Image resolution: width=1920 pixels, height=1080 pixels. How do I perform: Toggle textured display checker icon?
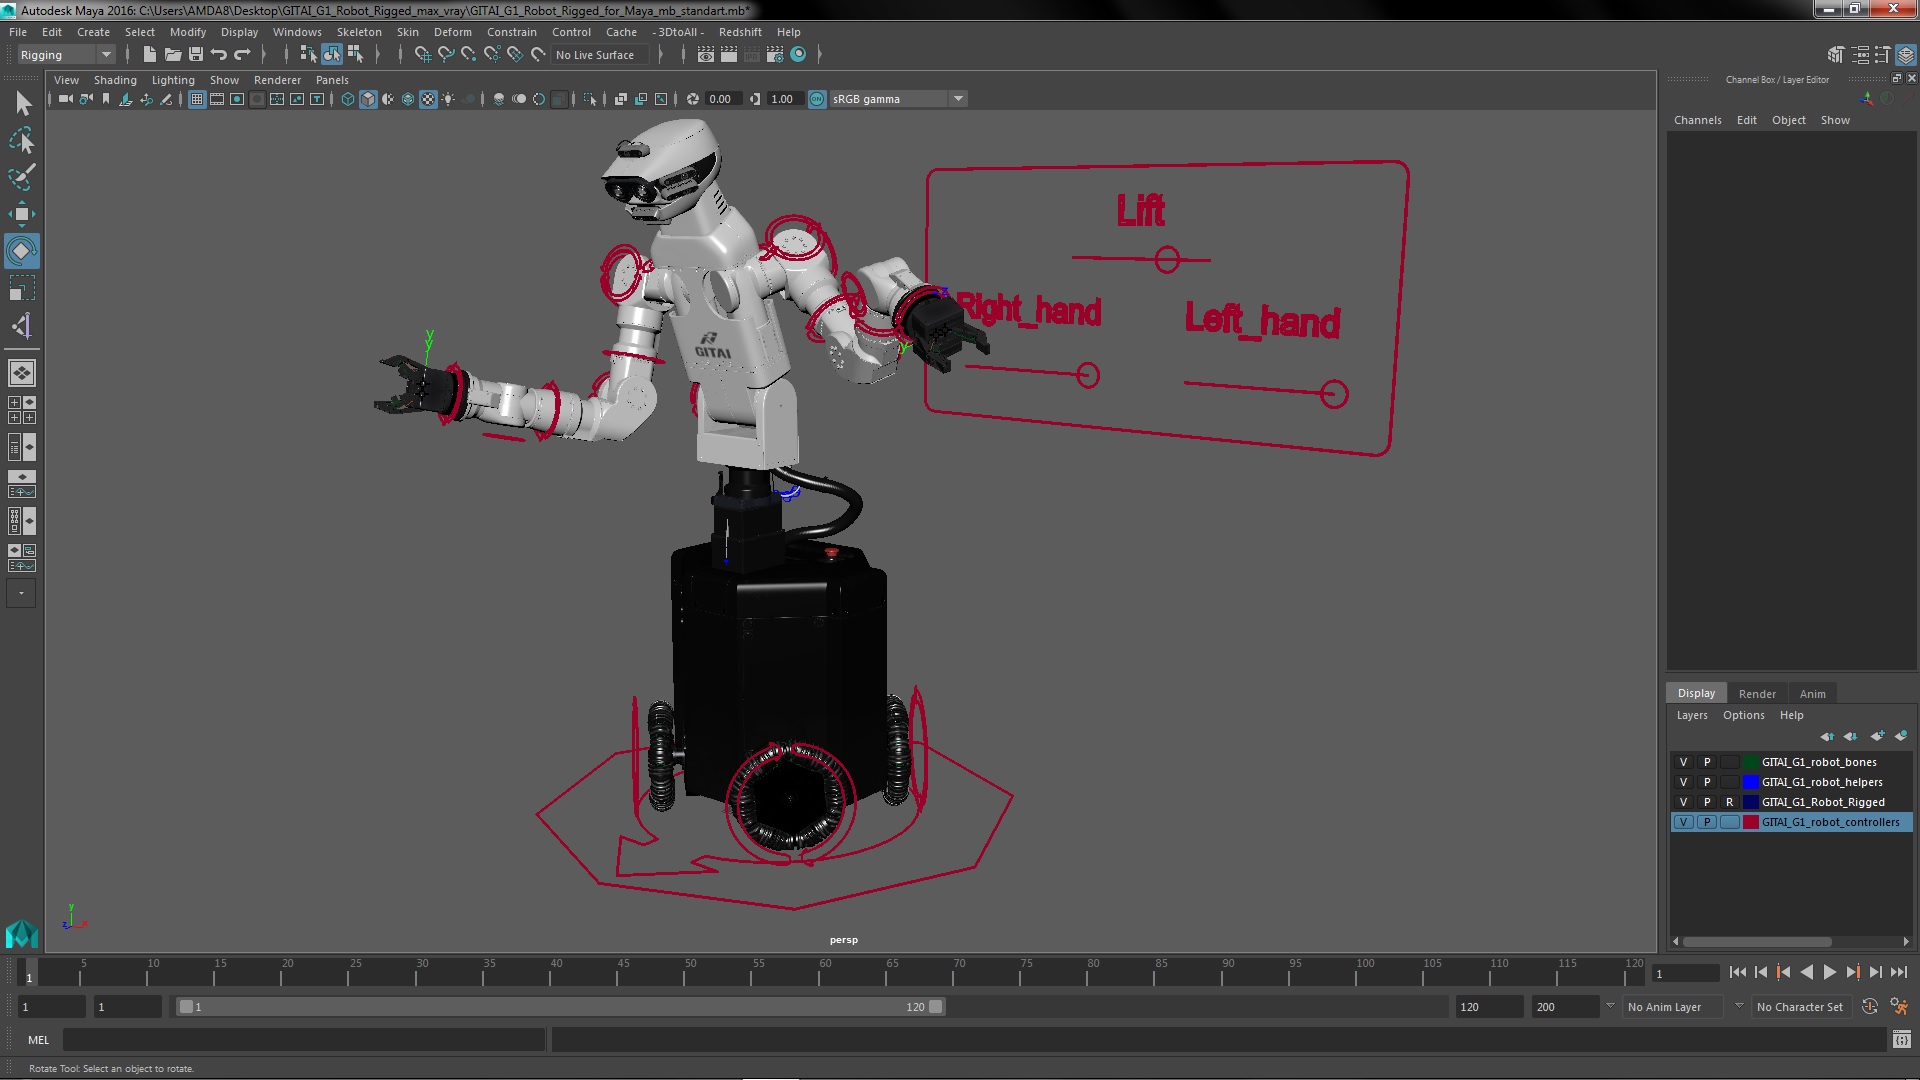tap(428, 99)
